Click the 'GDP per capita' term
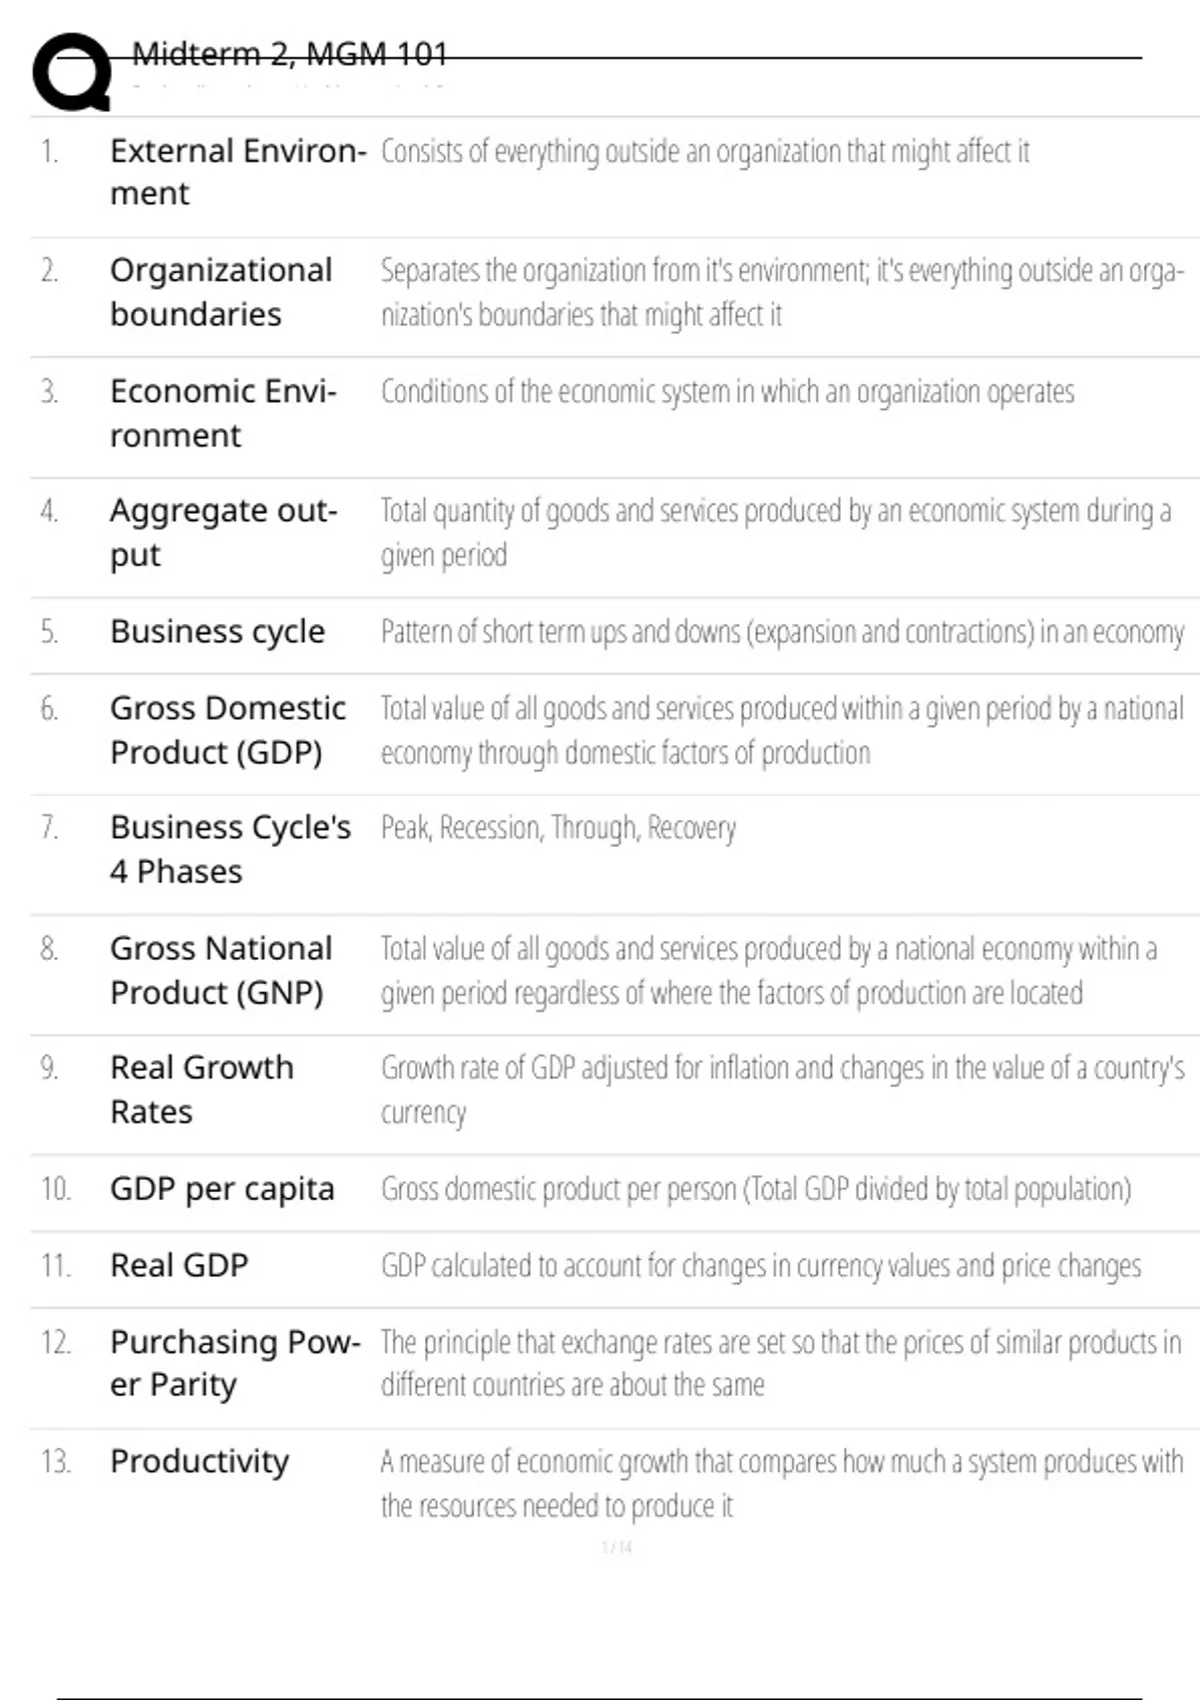Screen dimensions: 1200x1700 [x=222, y=1189]
